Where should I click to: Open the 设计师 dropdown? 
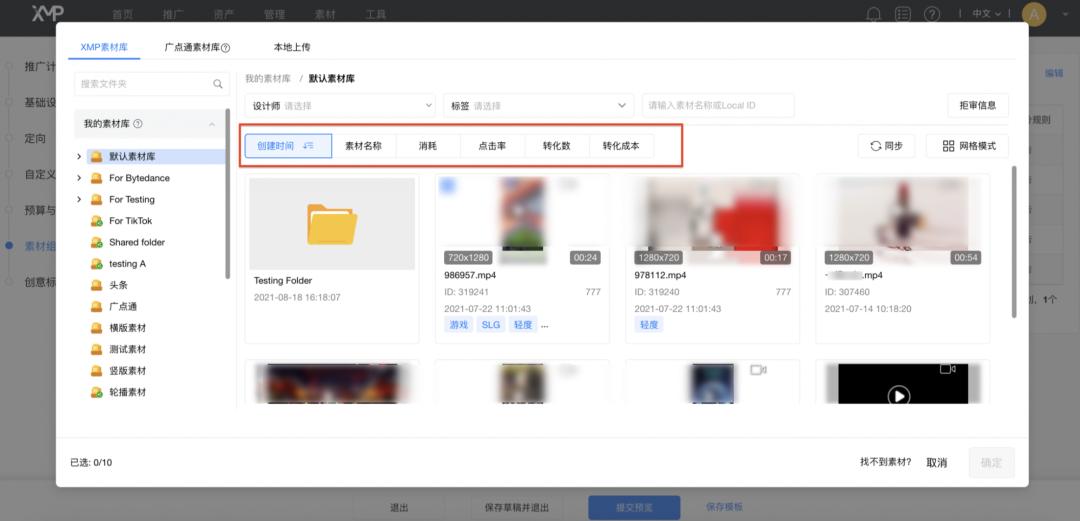point(340,106)
